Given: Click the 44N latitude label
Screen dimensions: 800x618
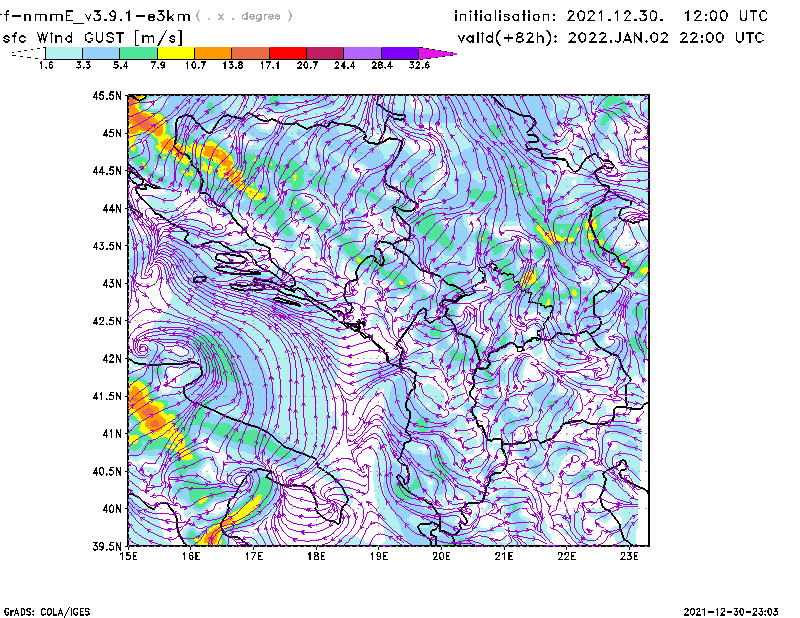Looking at the screenshot, I should (x=112, y=208).
